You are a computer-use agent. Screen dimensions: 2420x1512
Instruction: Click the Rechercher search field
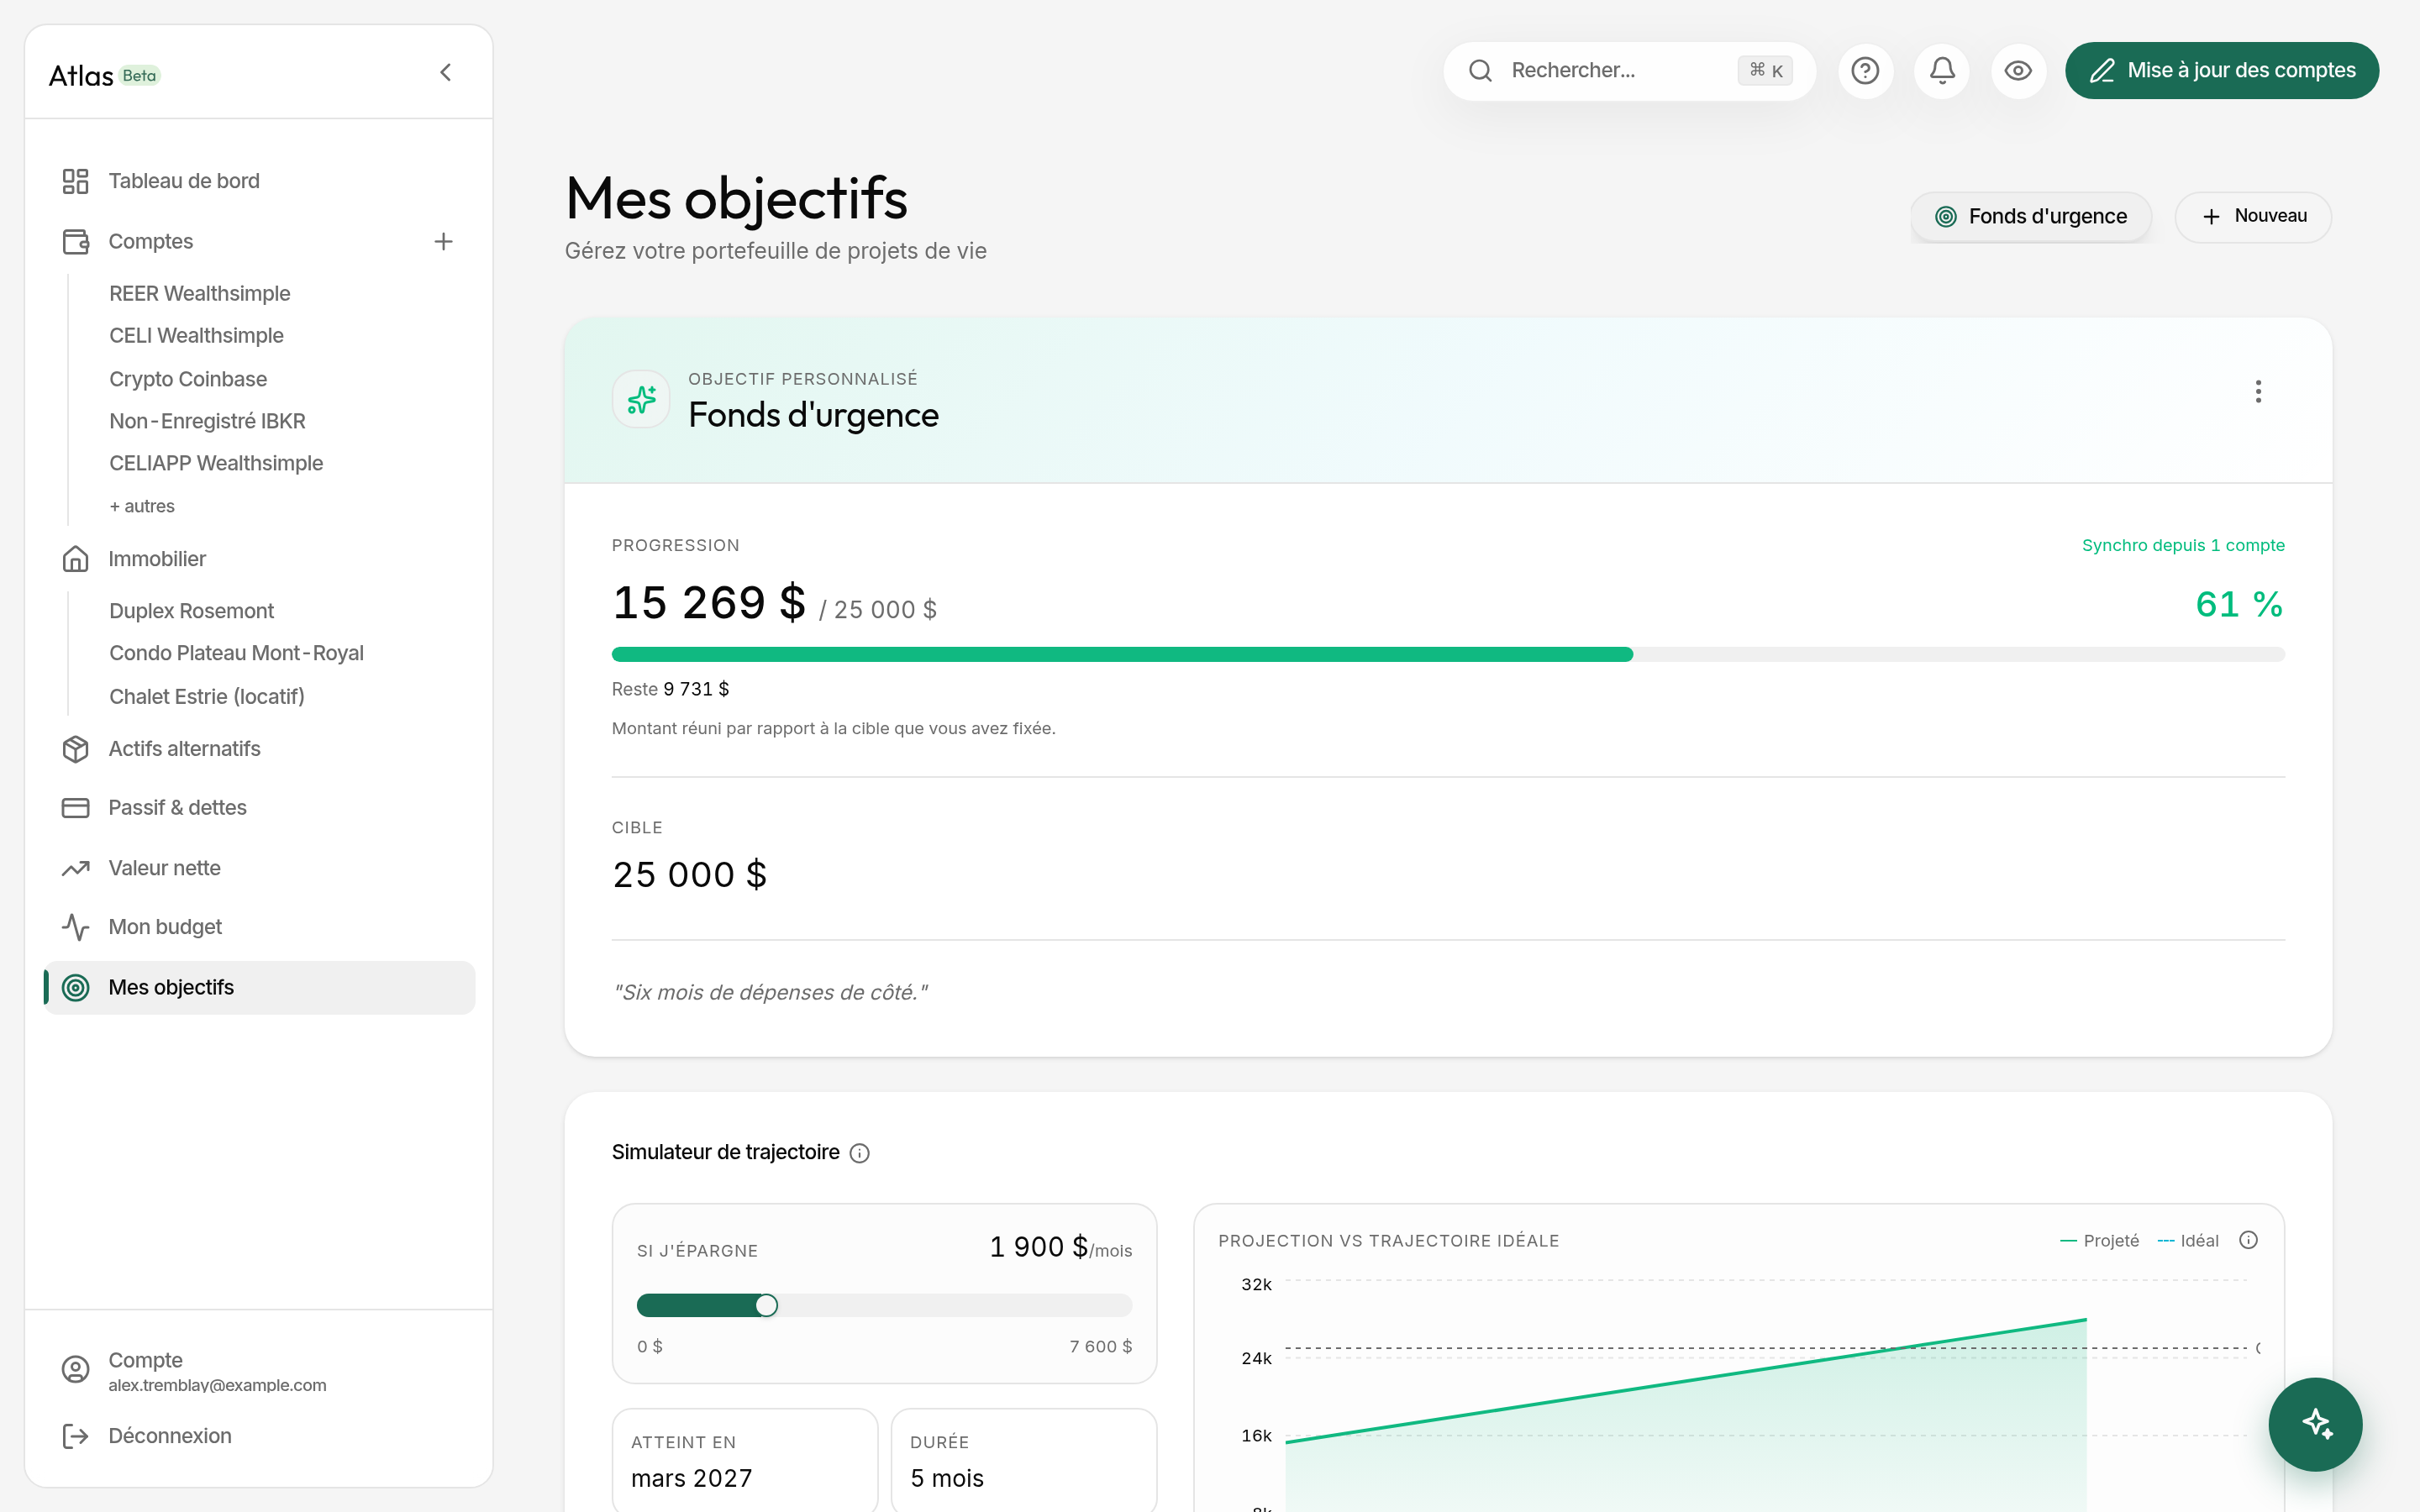(x=1629, y=71)
